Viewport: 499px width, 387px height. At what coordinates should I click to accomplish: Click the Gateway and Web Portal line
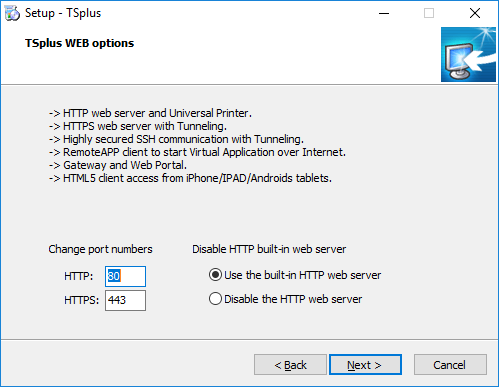(x=118, y=165)
